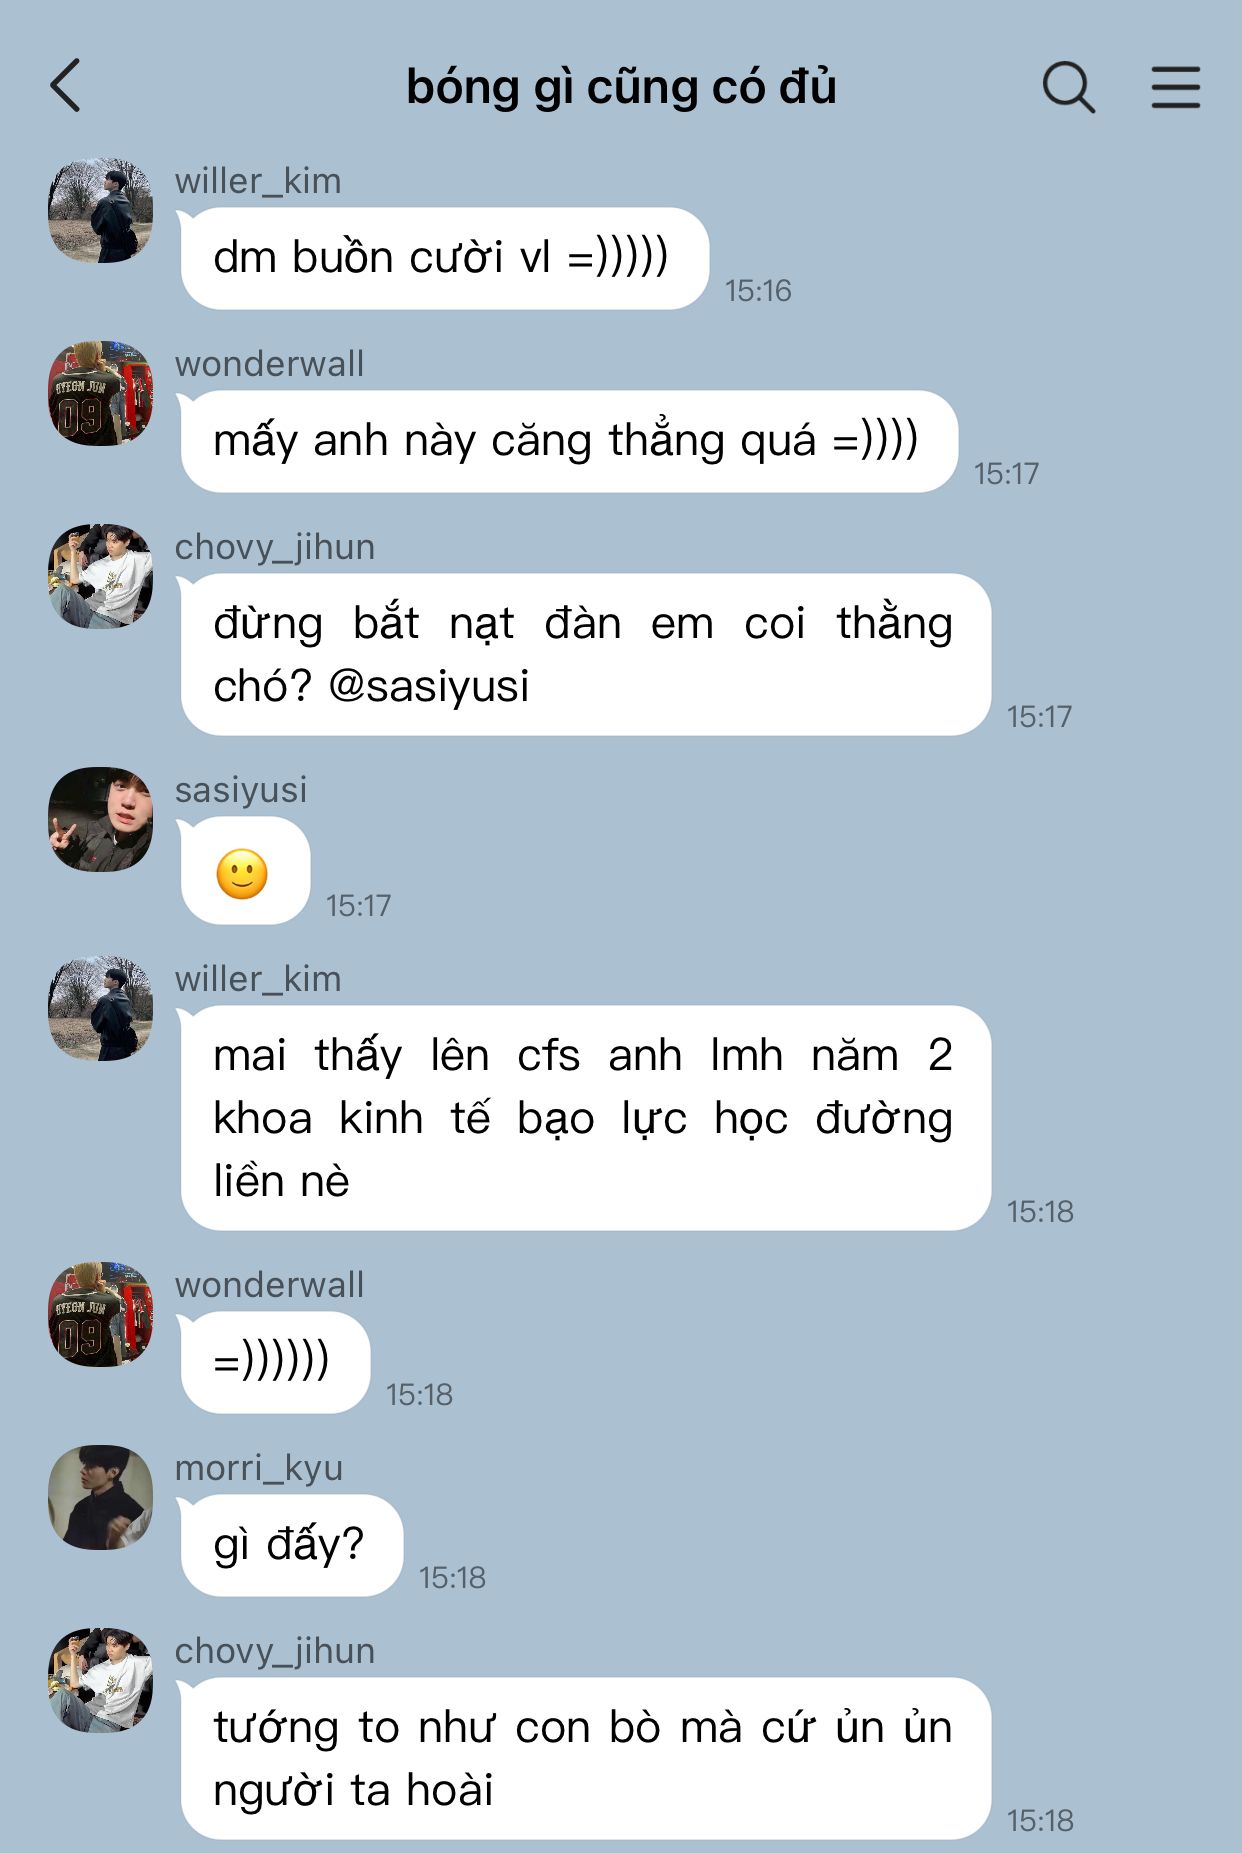This screenshot has height=1853, width=1242.
Task: Tap the '=))))))' bubble from wonderwall
Action: [275, 1362]
